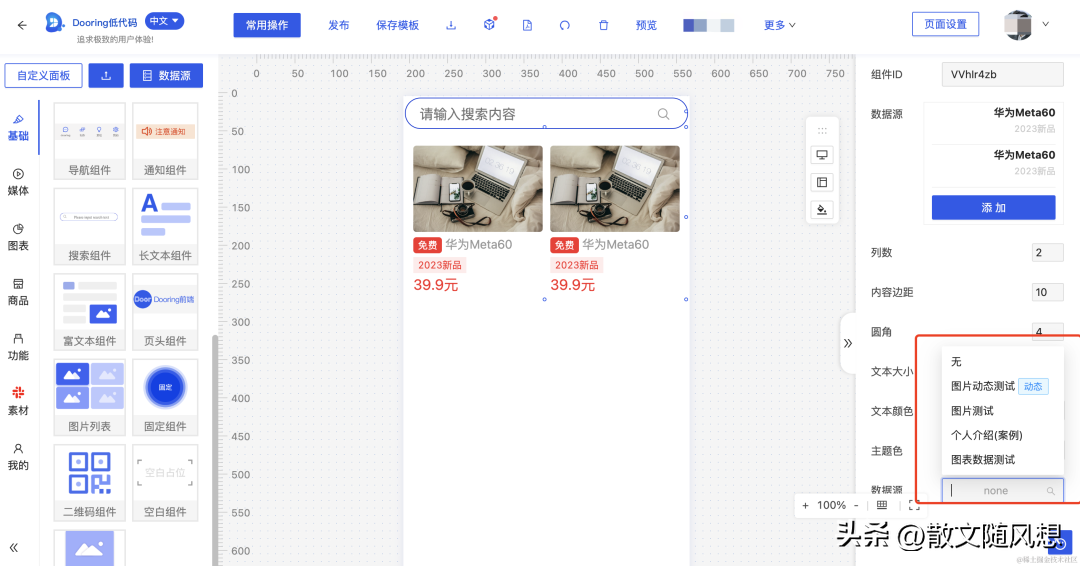Click the refresh circular arrow icon
Screen dimensions: 1080x566
(565, 25)
